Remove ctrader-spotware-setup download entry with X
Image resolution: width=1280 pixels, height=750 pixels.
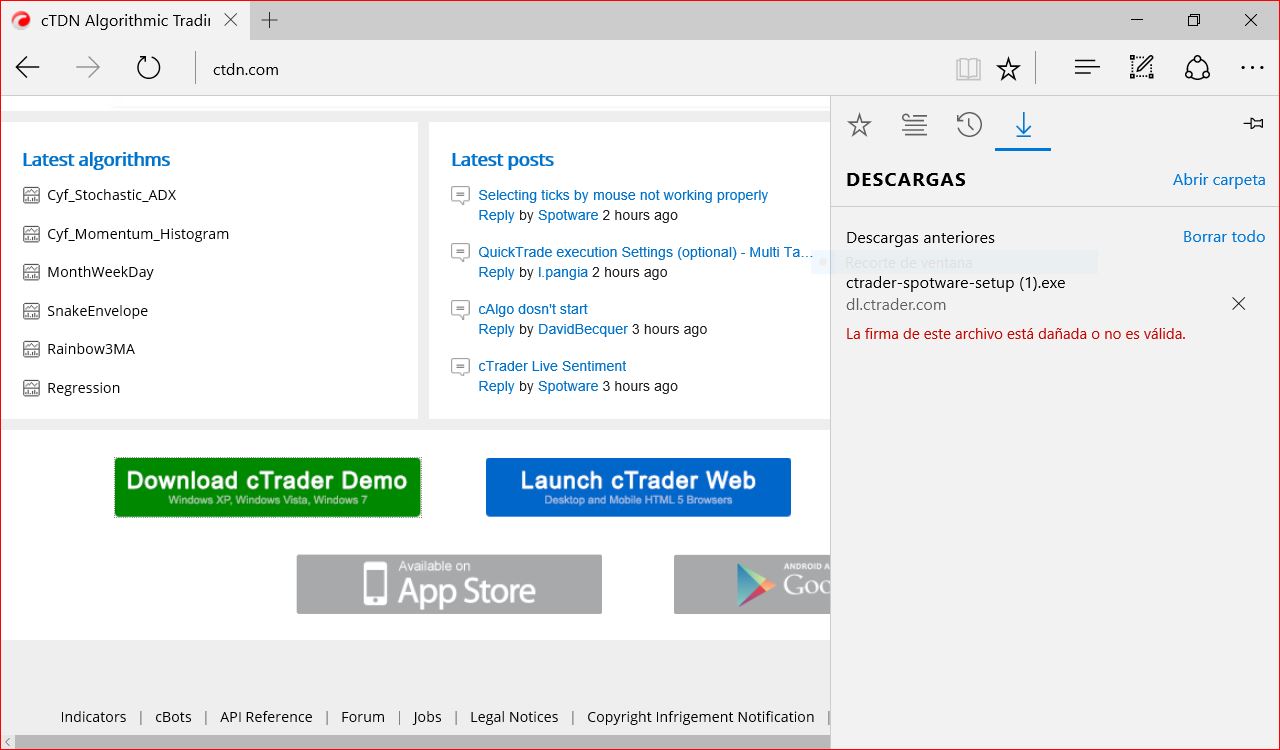(x=1238, y=303)
